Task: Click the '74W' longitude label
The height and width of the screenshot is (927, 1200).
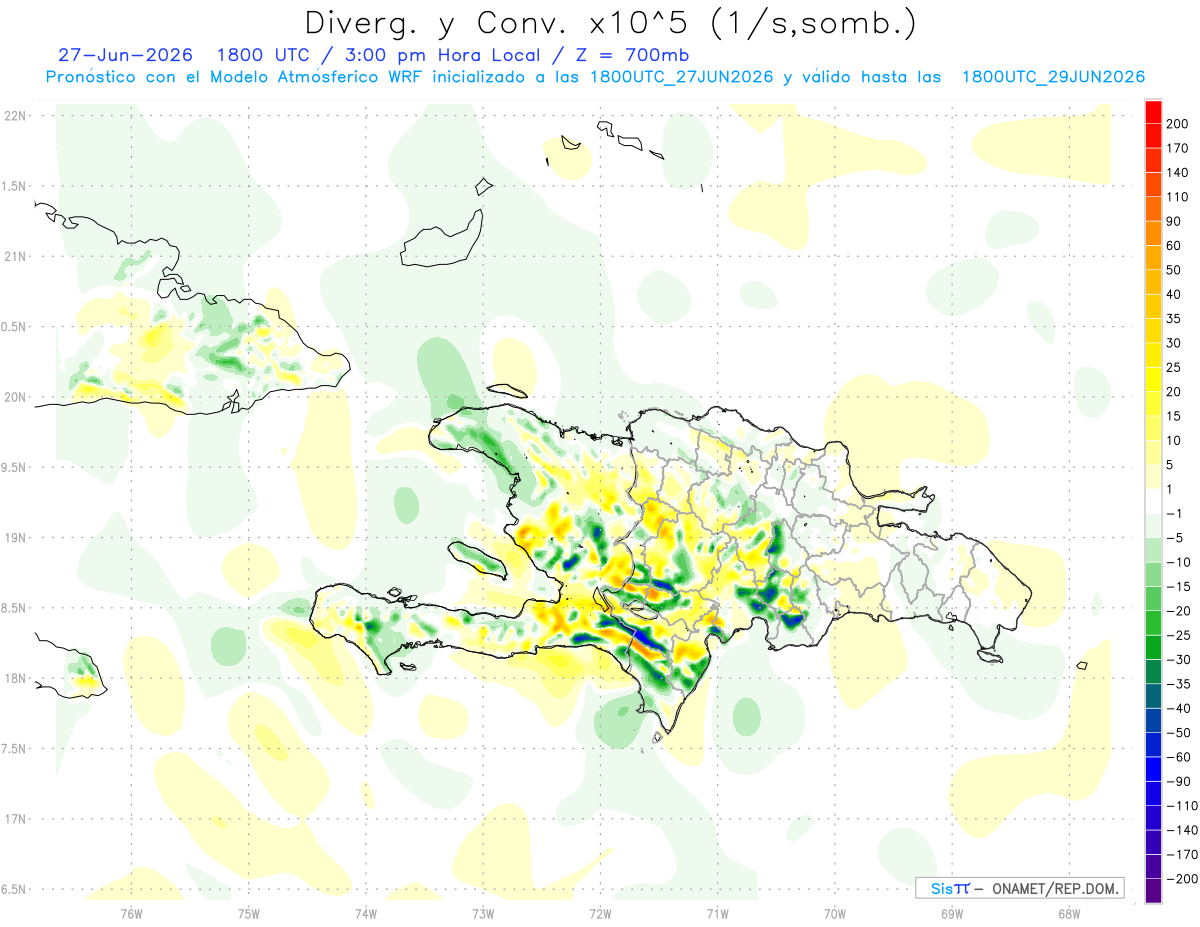Action: [366, 913]
